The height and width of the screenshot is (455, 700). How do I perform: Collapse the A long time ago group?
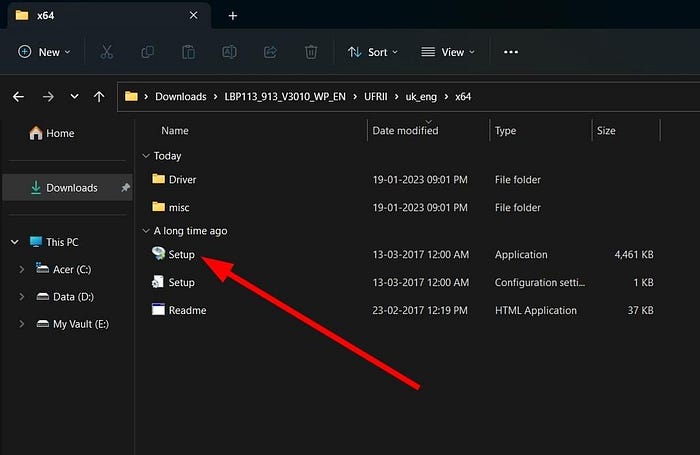pyautogui.click(x=146, y=231)
